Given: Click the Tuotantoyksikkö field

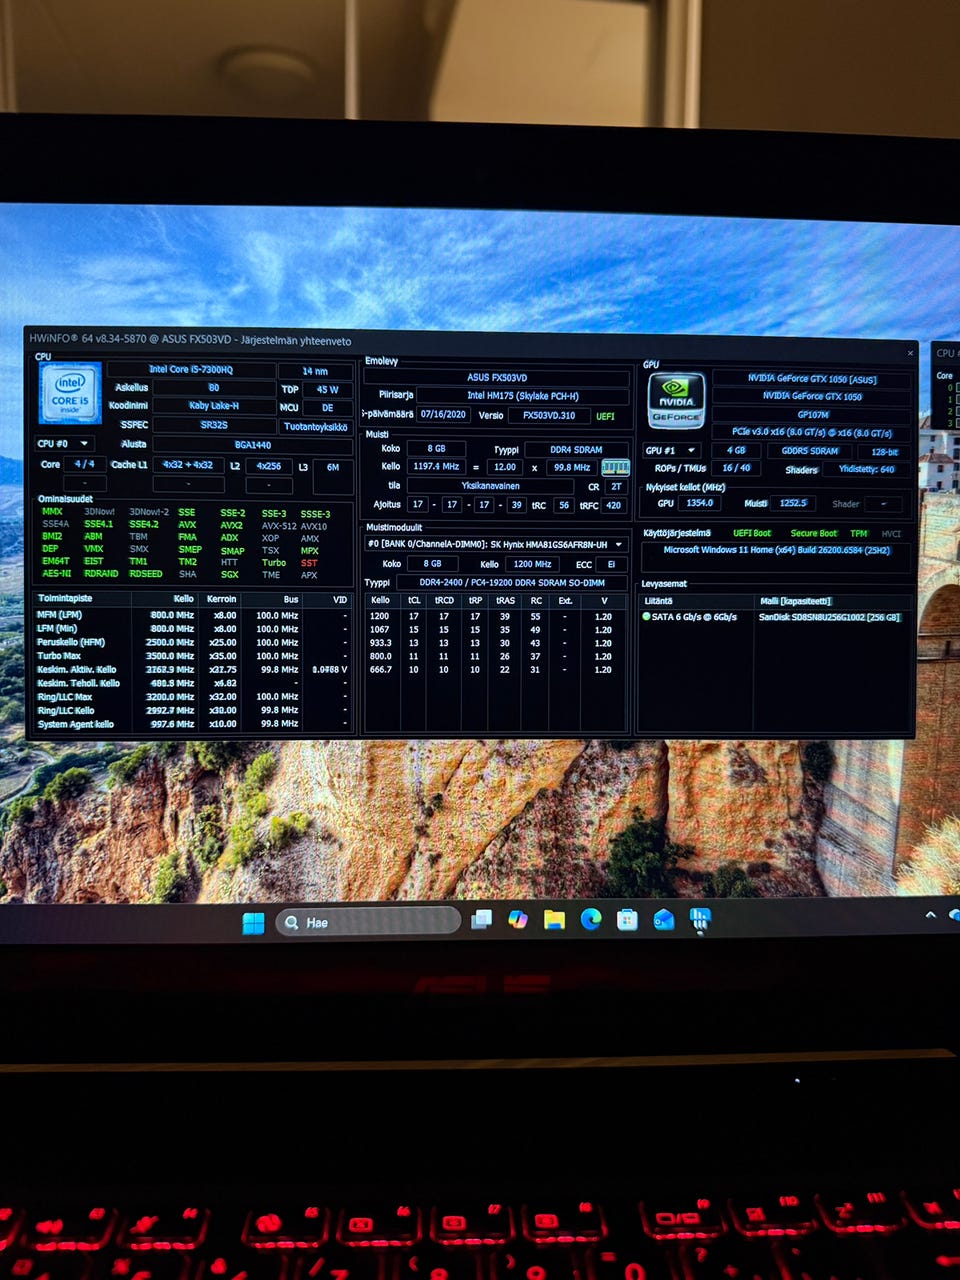Looking at the screenshot, I should tap(315, 426).
